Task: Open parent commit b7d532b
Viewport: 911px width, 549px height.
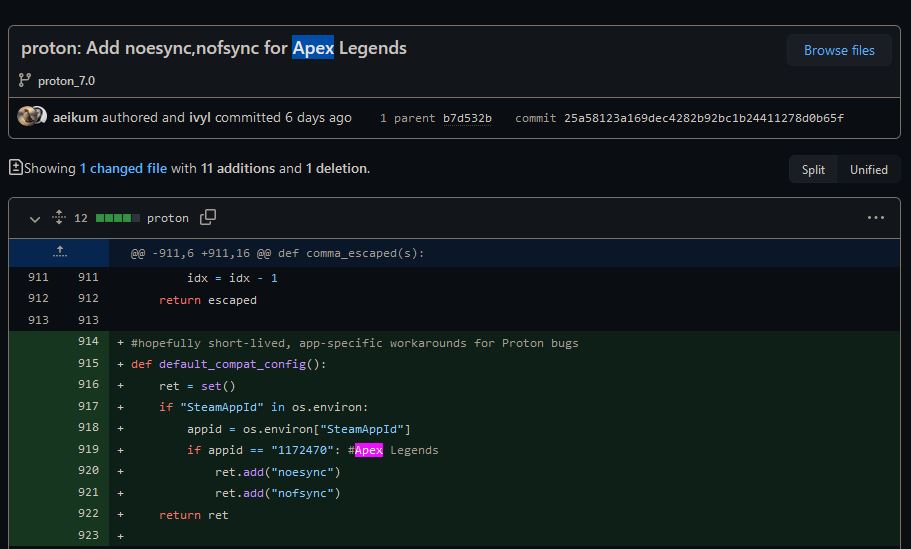Action: point(467,118)
